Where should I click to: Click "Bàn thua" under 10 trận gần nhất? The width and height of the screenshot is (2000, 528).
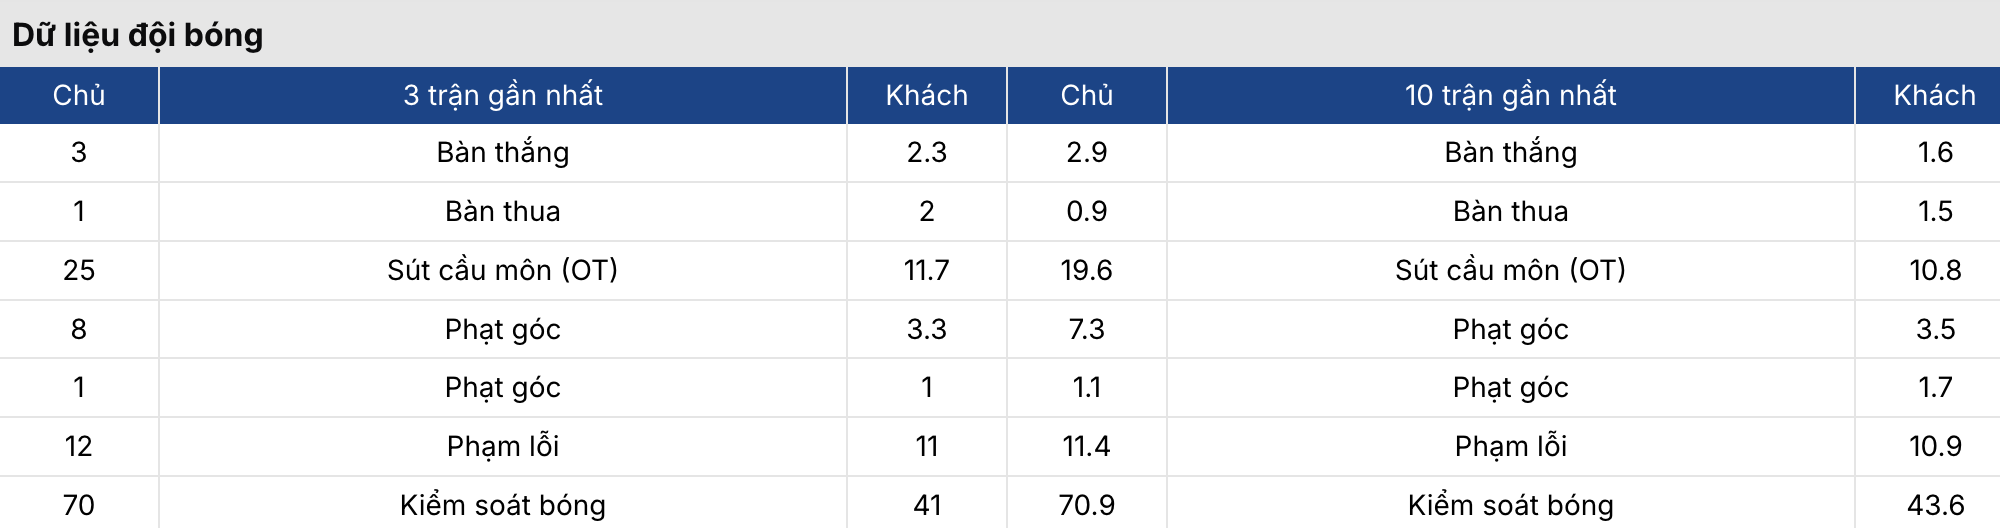(x=1510, y=211)
